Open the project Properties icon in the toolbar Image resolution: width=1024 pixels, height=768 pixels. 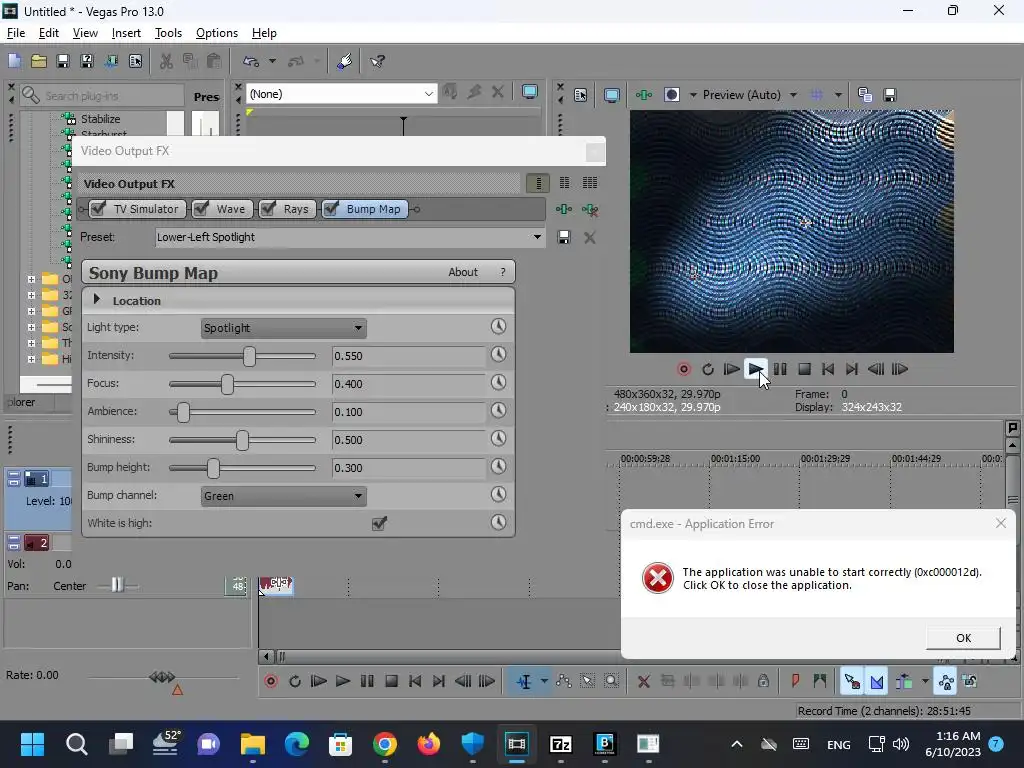coord(135,61)
